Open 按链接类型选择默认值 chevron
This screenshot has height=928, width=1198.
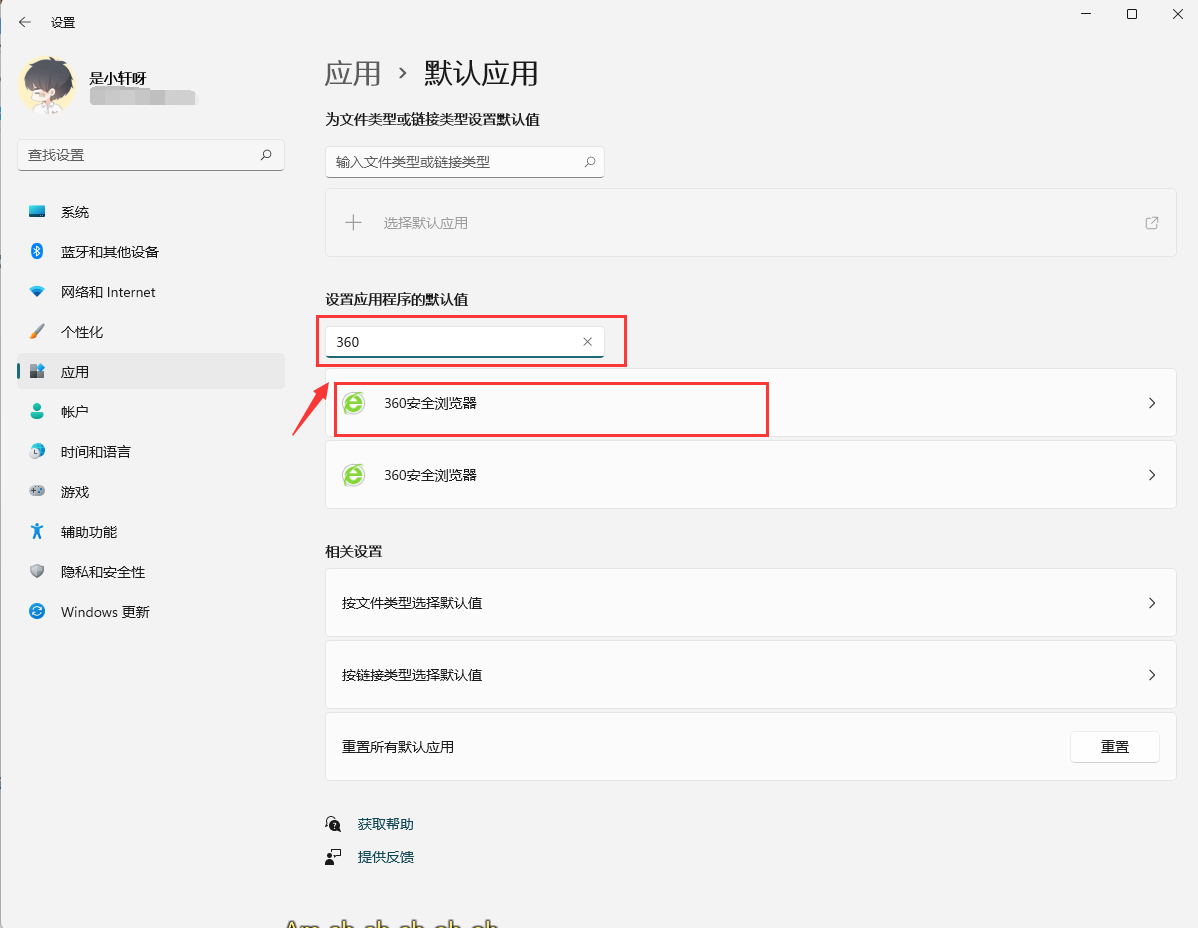1152,675
